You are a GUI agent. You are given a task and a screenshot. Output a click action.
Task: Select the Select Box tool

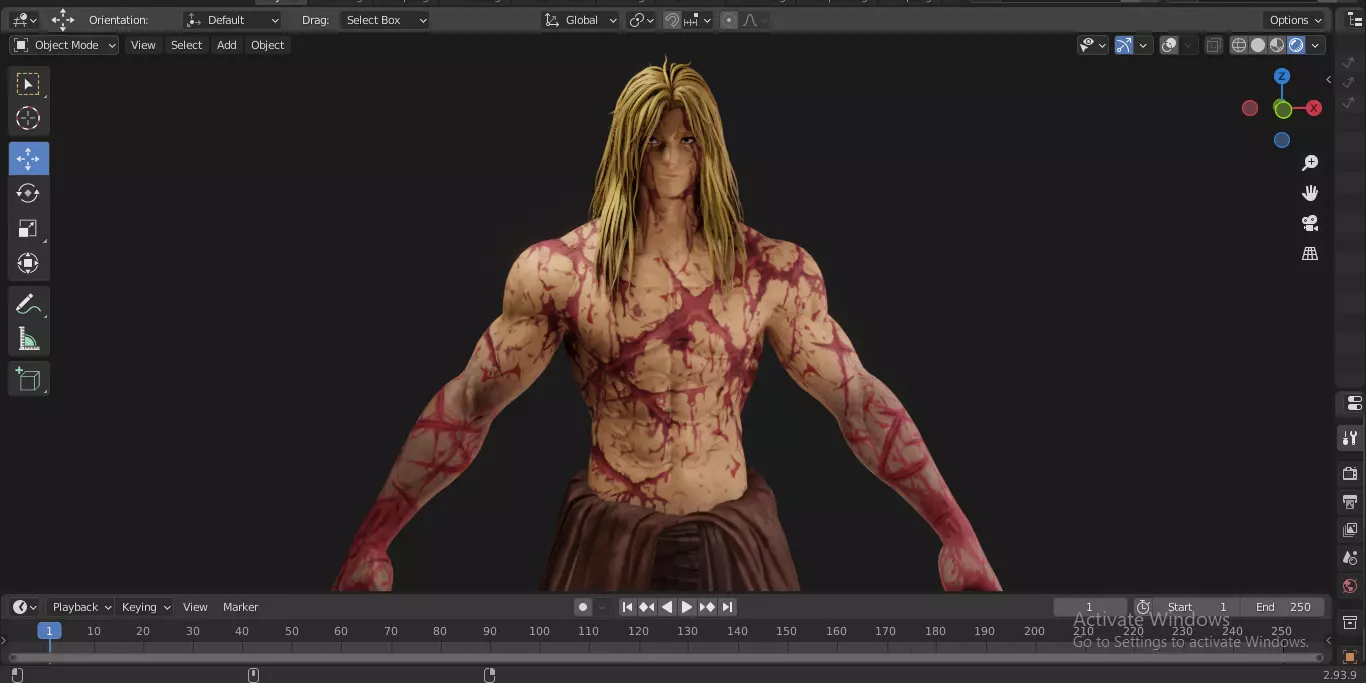pyautogui.click(x=28, y=84)
